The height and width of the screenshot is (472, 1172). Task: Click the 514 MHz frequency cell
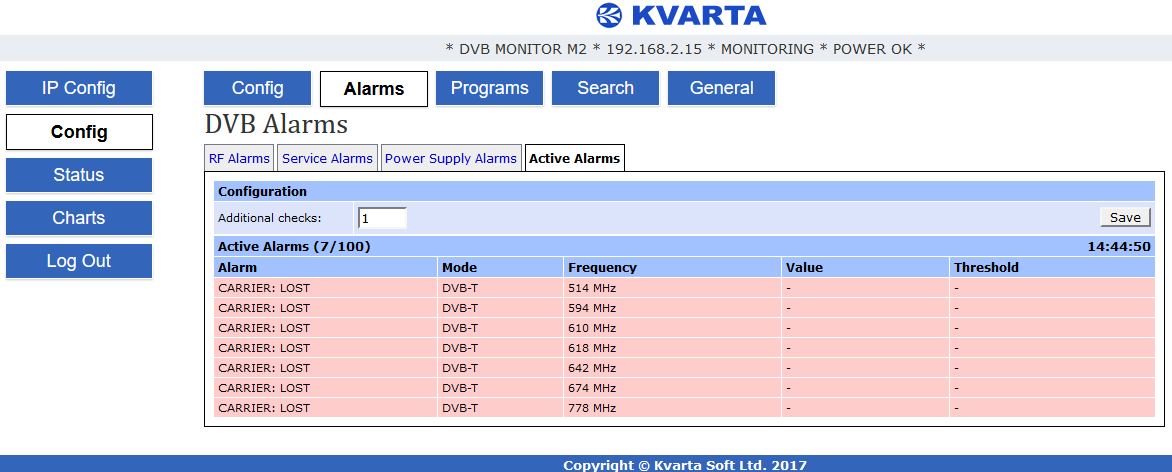[673, 288]
